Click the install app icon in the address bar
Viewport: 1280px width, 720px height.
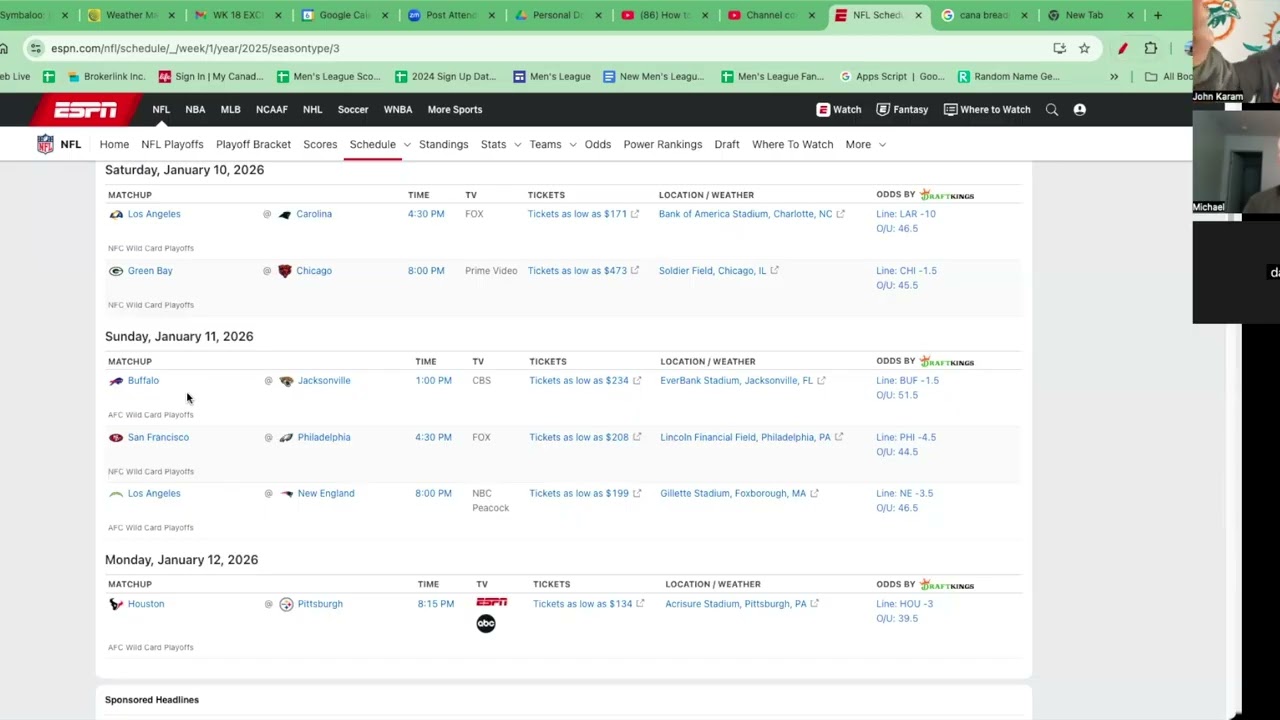pyautogui.click(x=1059, y=48)
